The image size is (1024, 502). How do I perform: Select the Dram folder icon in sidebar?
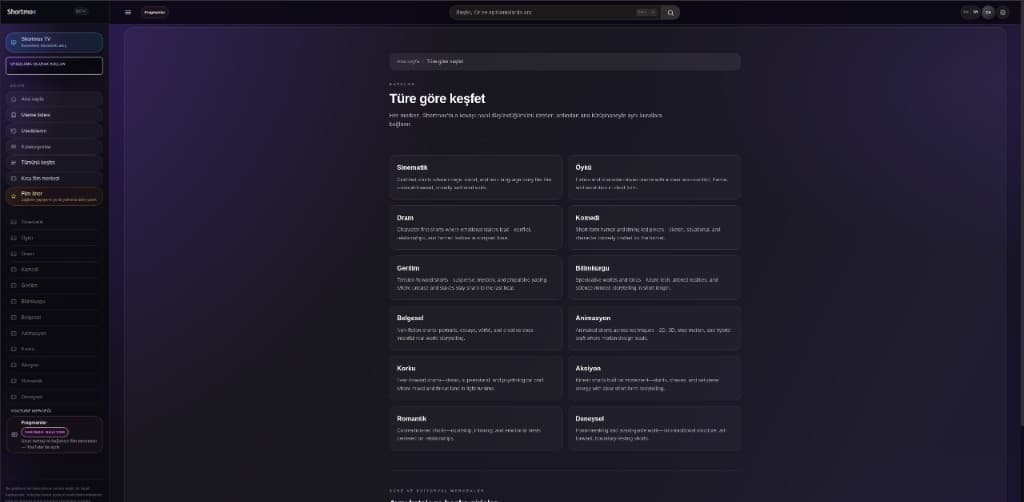pyautogui.click(x=14, y=254)
